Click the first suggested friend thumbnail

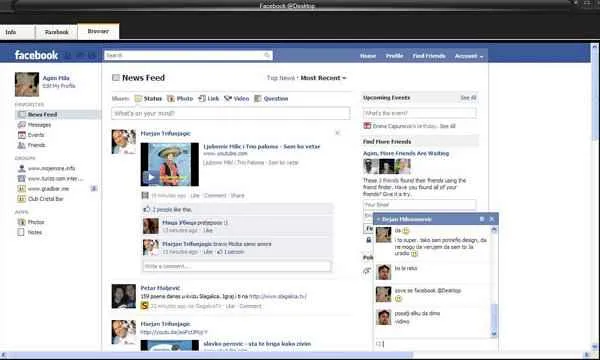pyautogui.click(x=370, y=166)
